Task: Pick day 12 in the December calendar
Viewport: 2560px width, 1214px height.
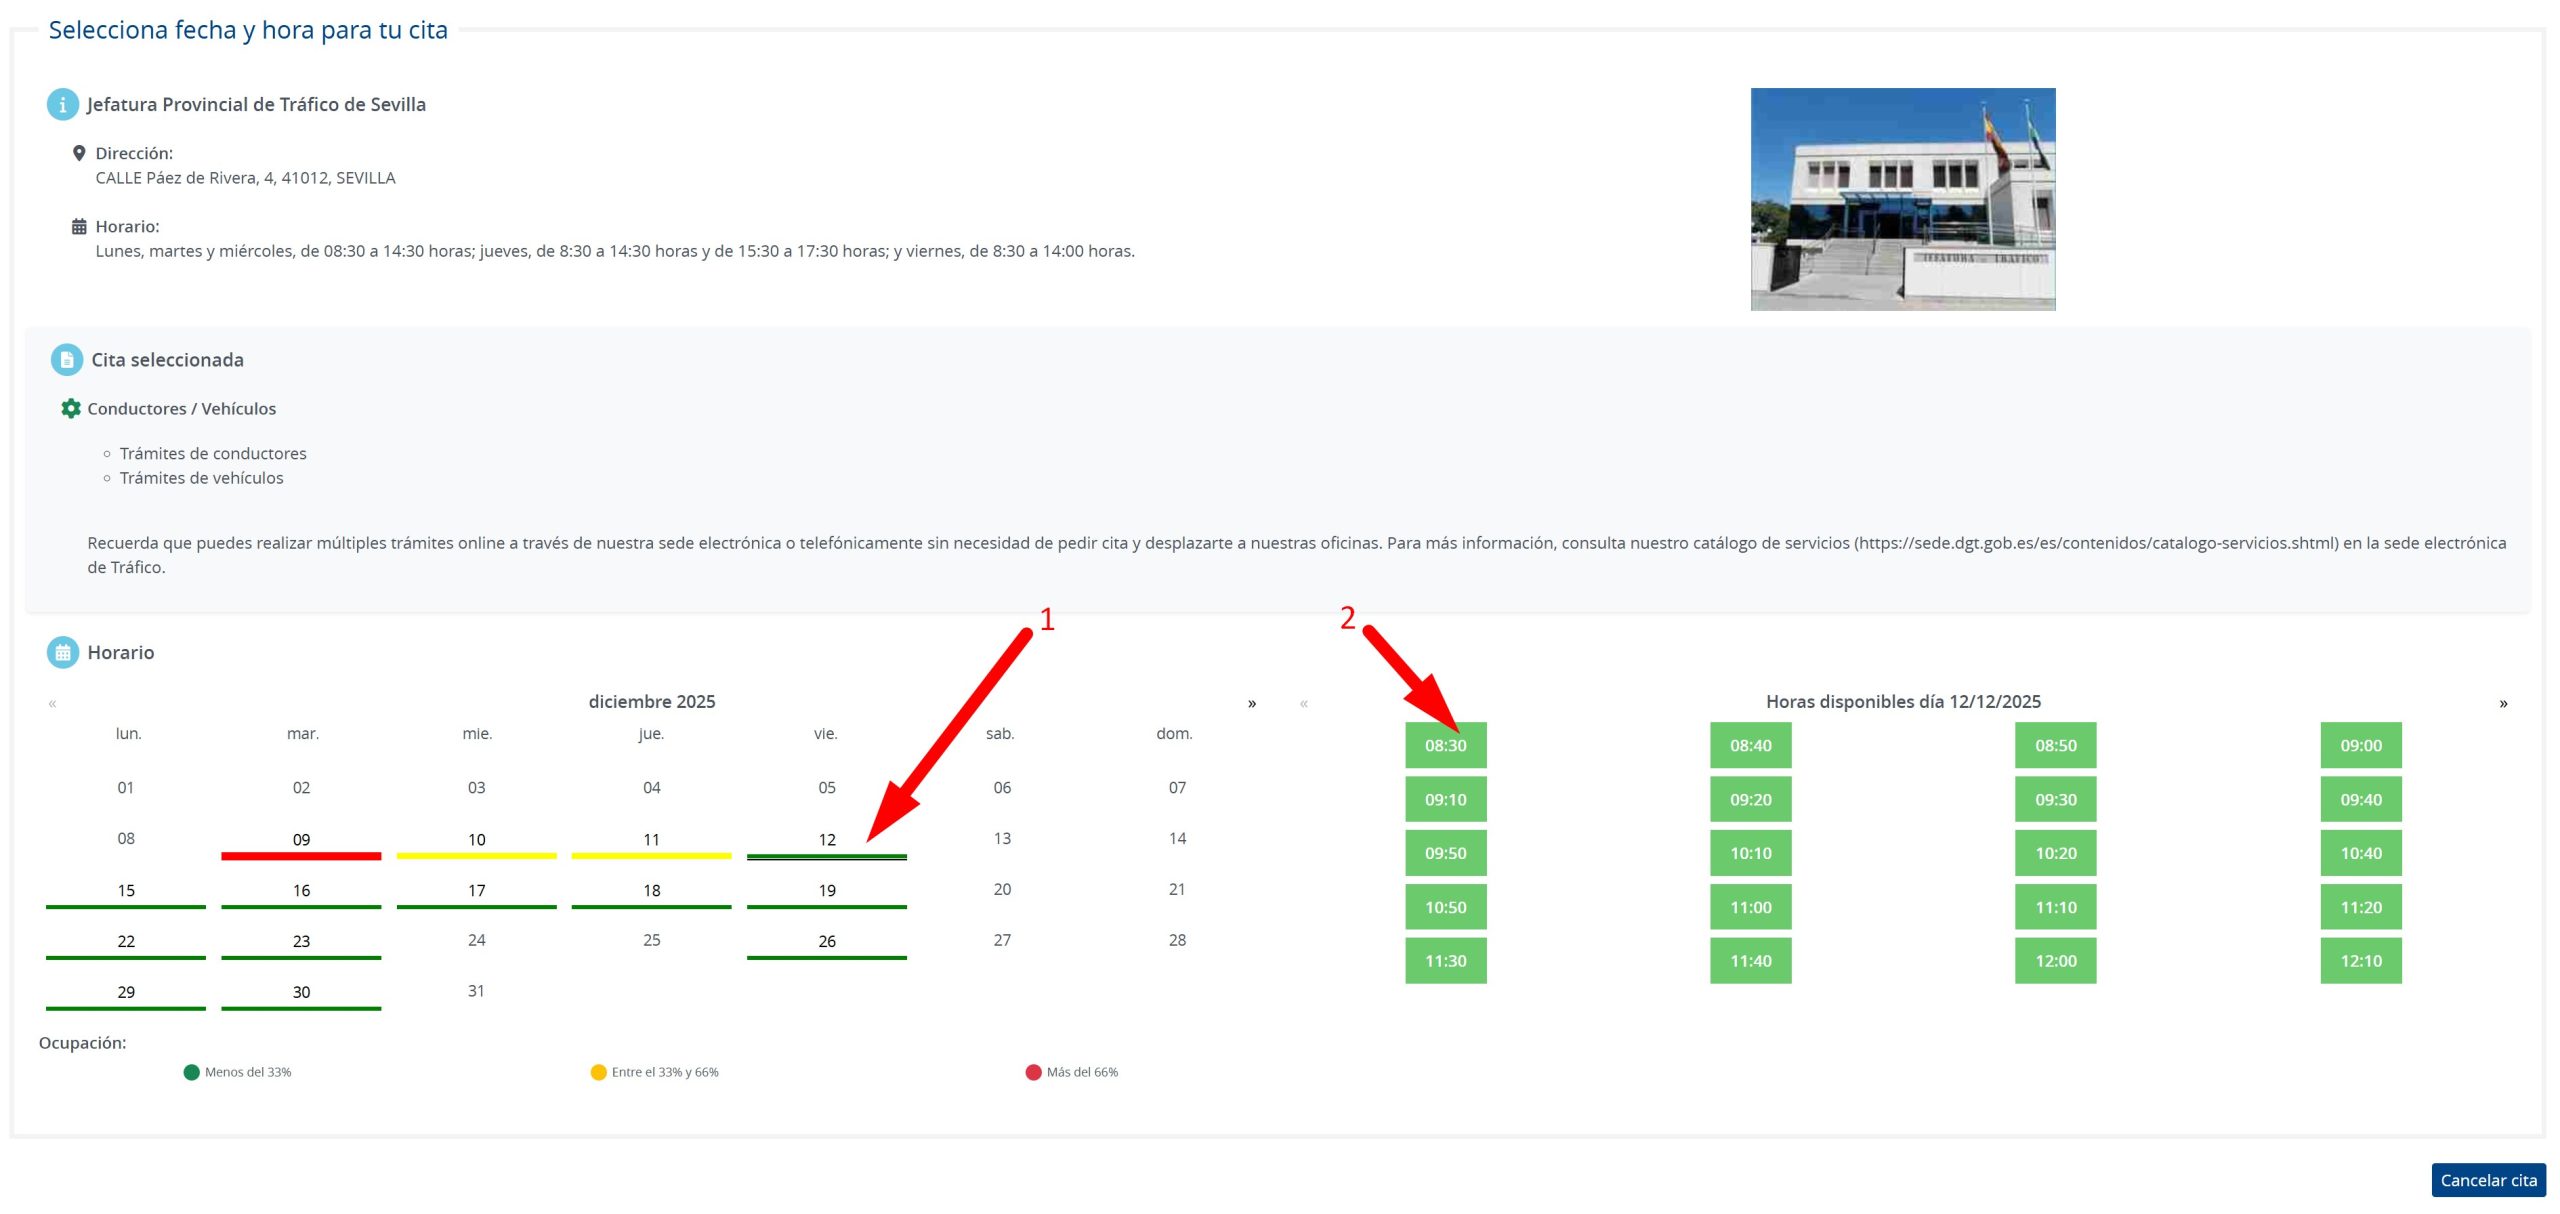Action: coord(827,840)
